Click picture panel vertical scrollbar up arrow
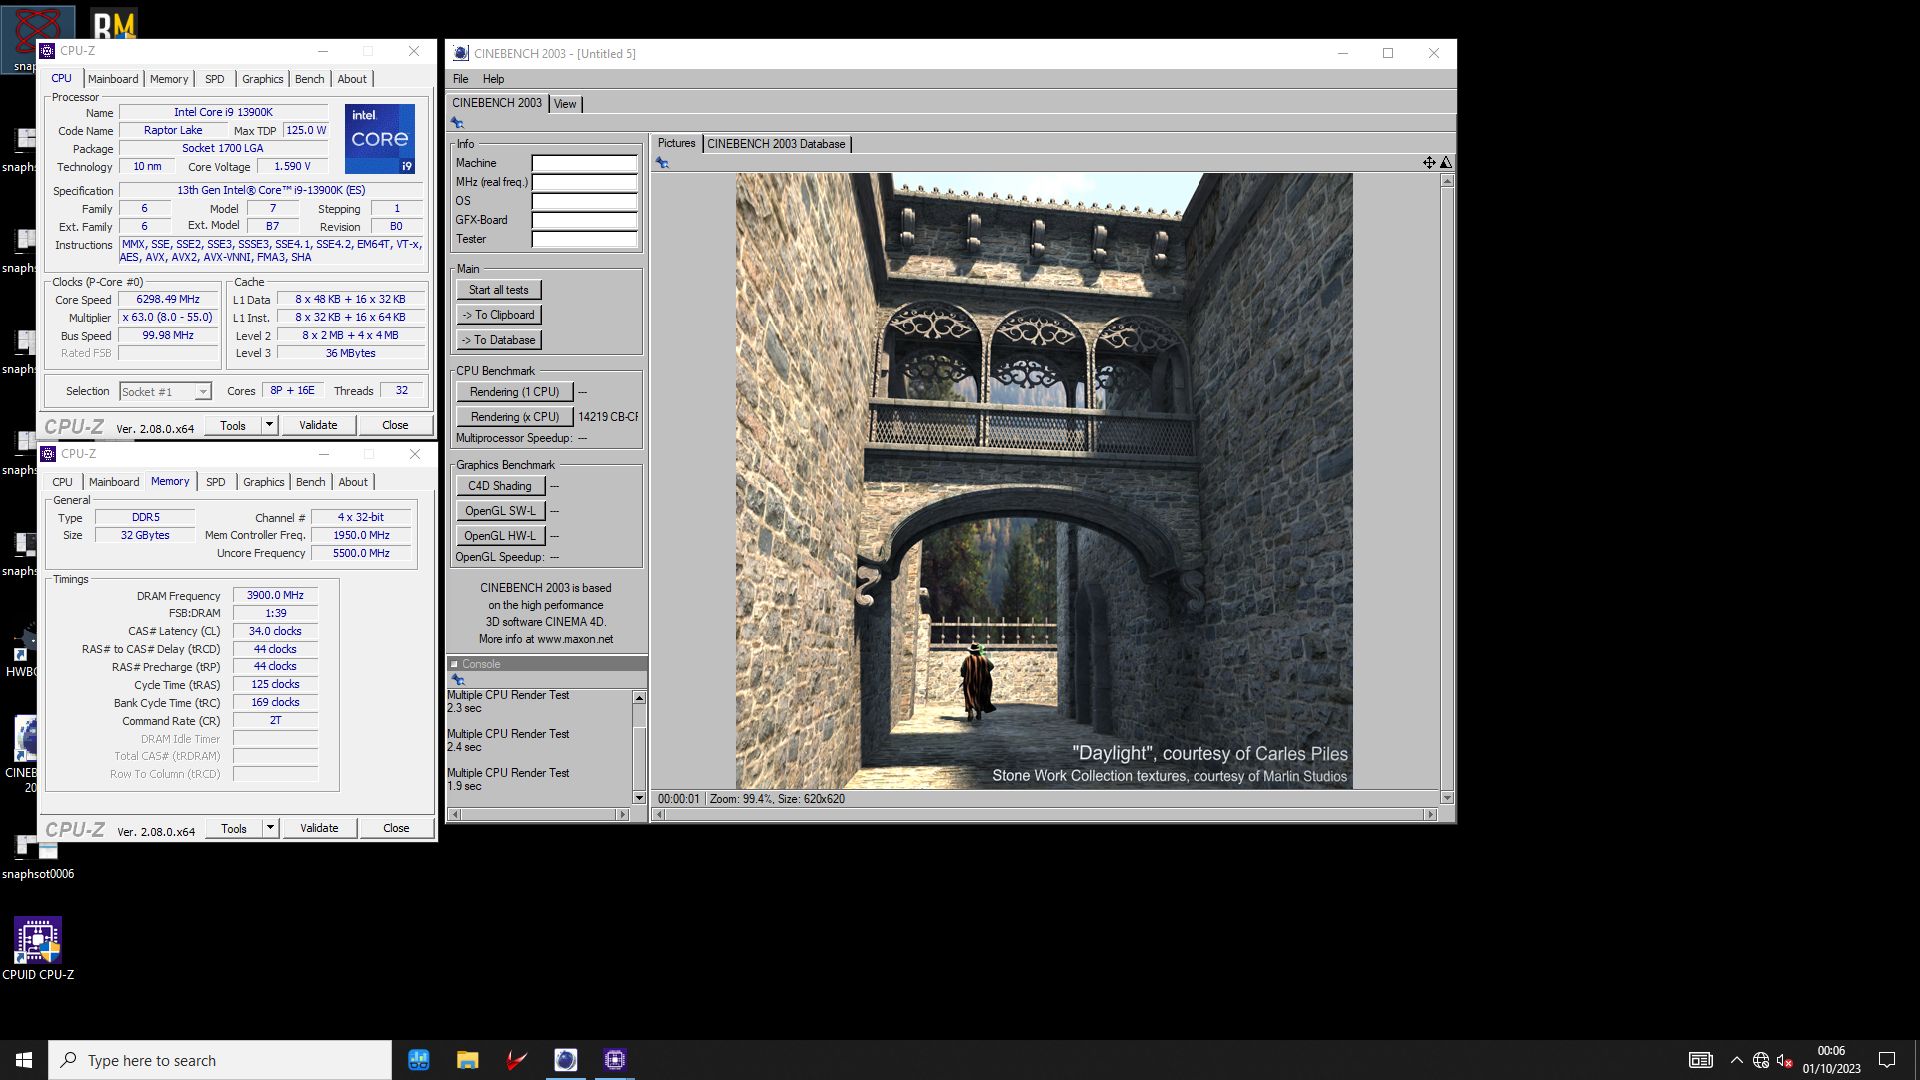The height and width of the screenshot is (1080, 1920). pyautogui.click(x=1446, y=181)
